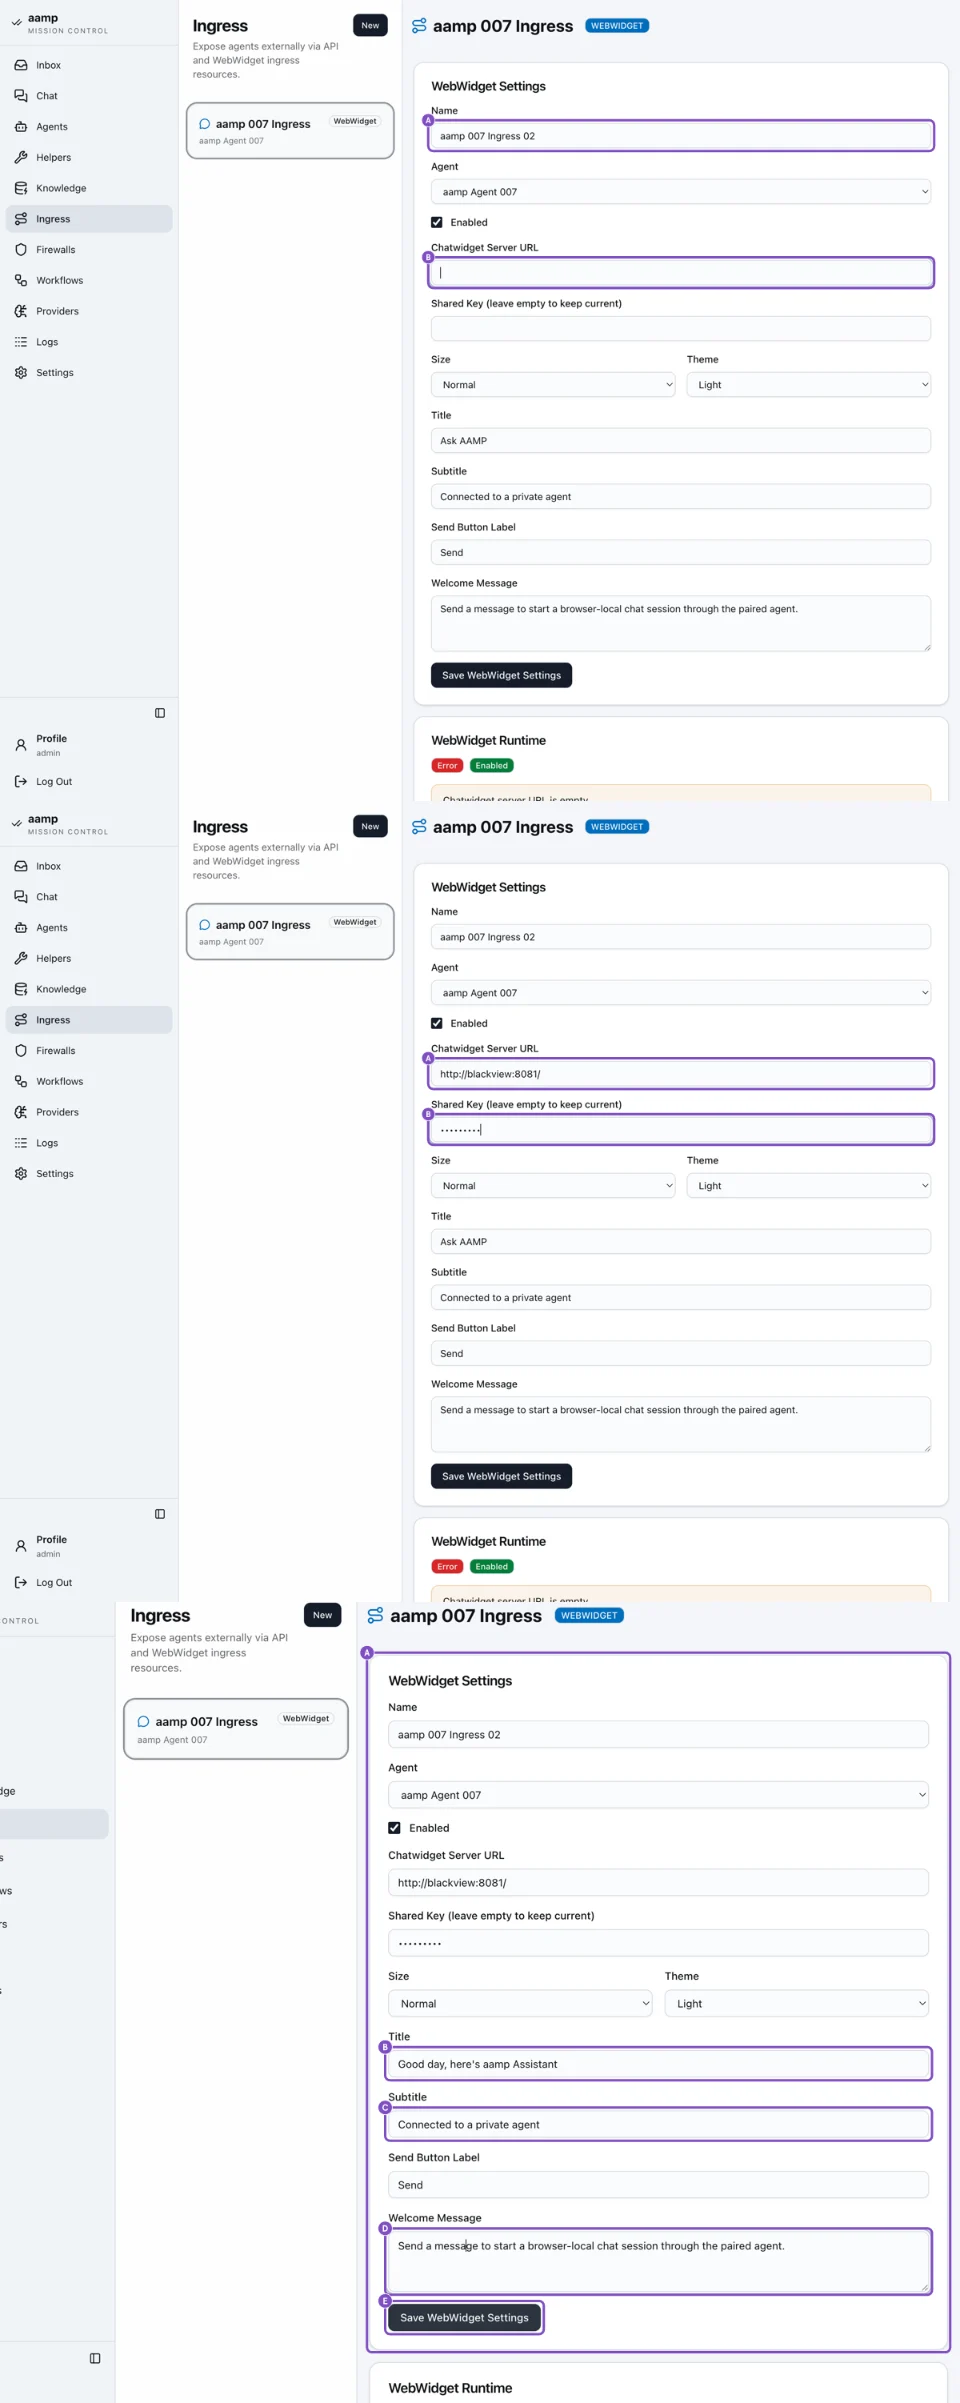The image size is (960, 2403).
Task: Disable the Enabled checkbox in the bottom screenshot
Action: tap(395, 1828)
